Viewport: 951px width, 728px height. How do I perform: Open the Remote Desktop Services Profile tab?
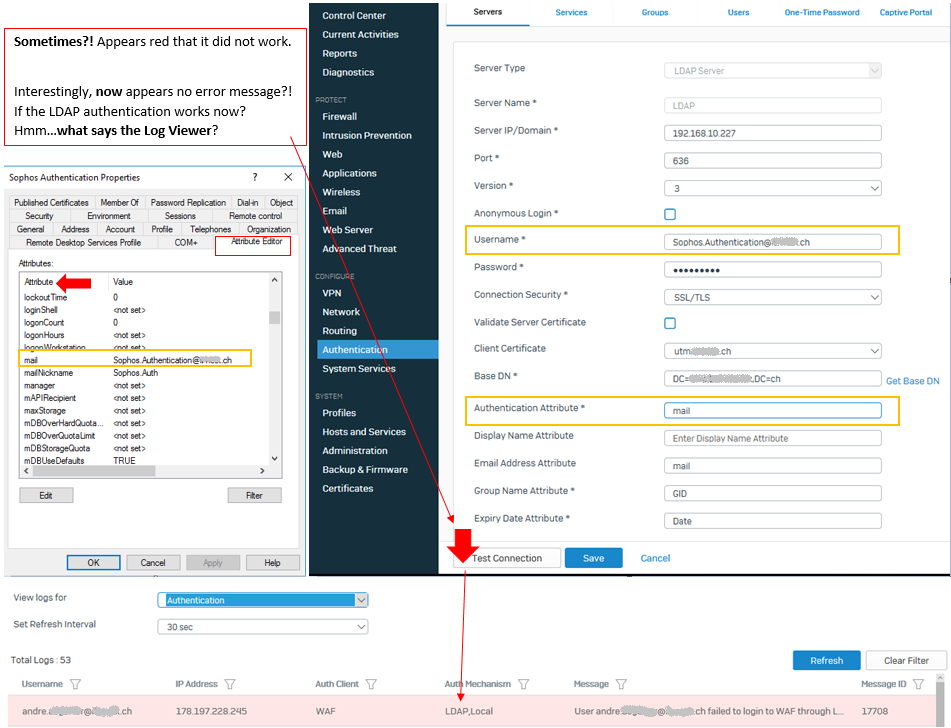pyautogui.click(x=83, y=243)
